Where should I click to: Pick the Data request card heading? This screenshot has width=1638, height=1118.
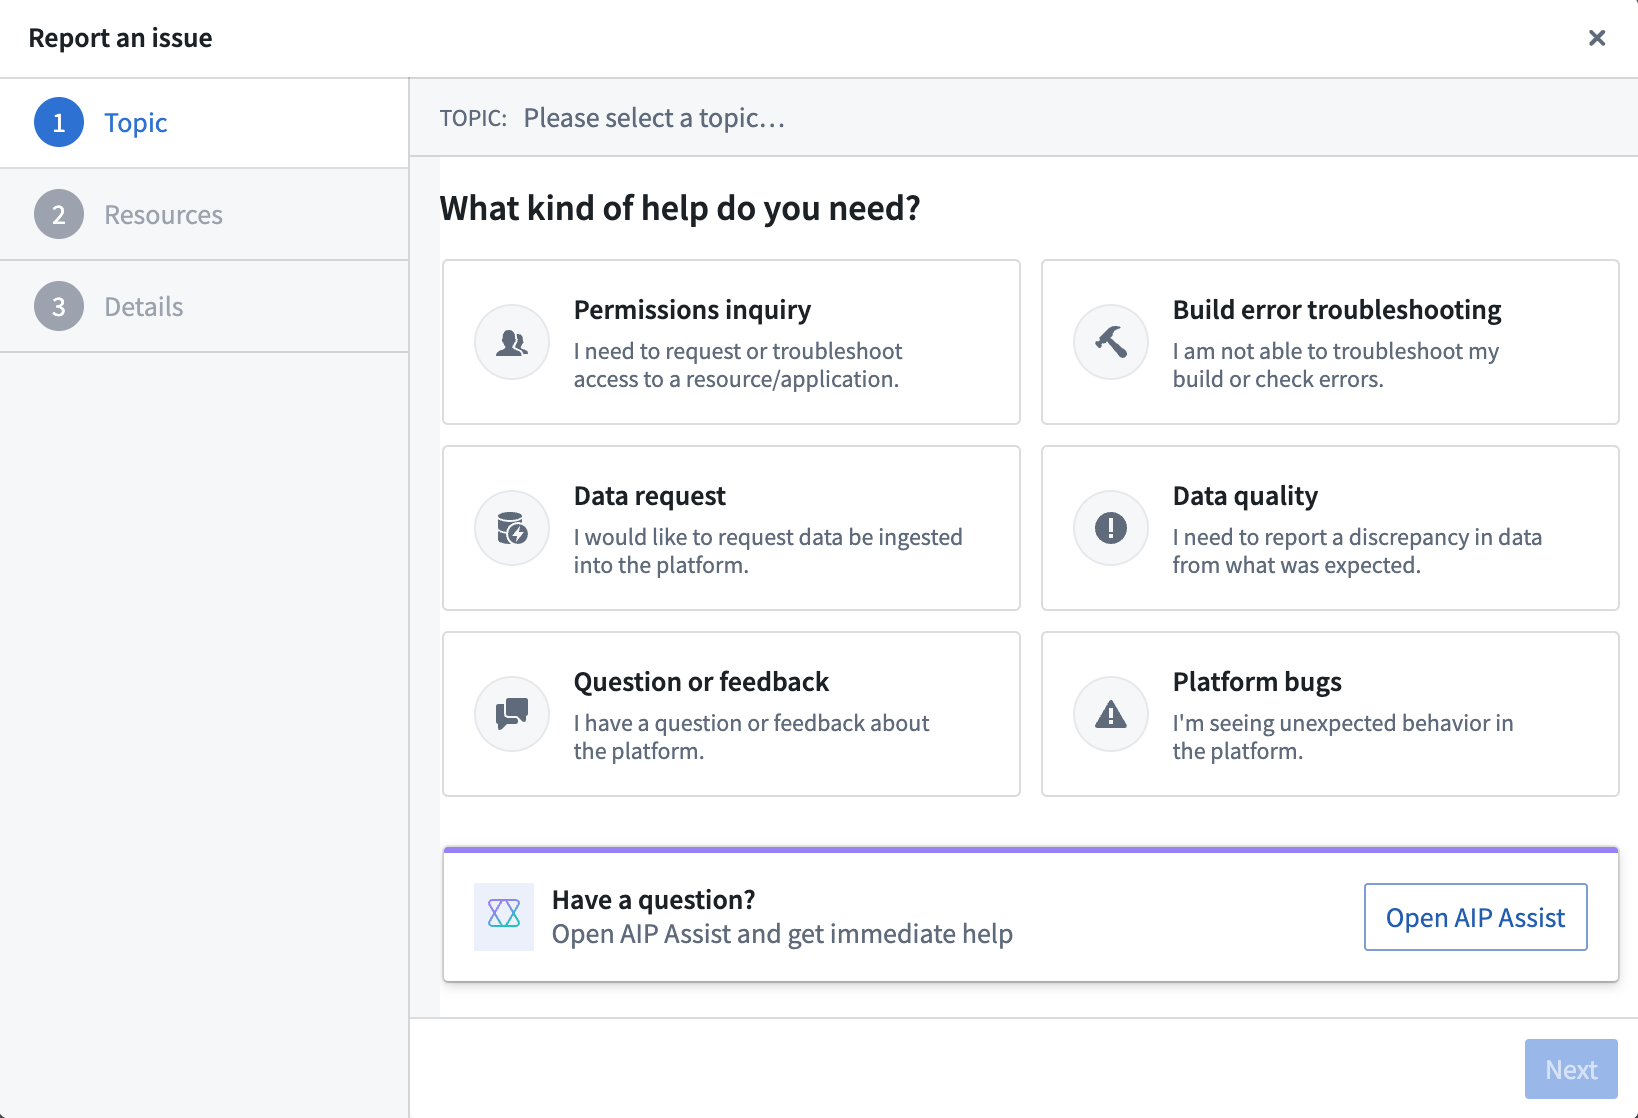pos(650,496)
